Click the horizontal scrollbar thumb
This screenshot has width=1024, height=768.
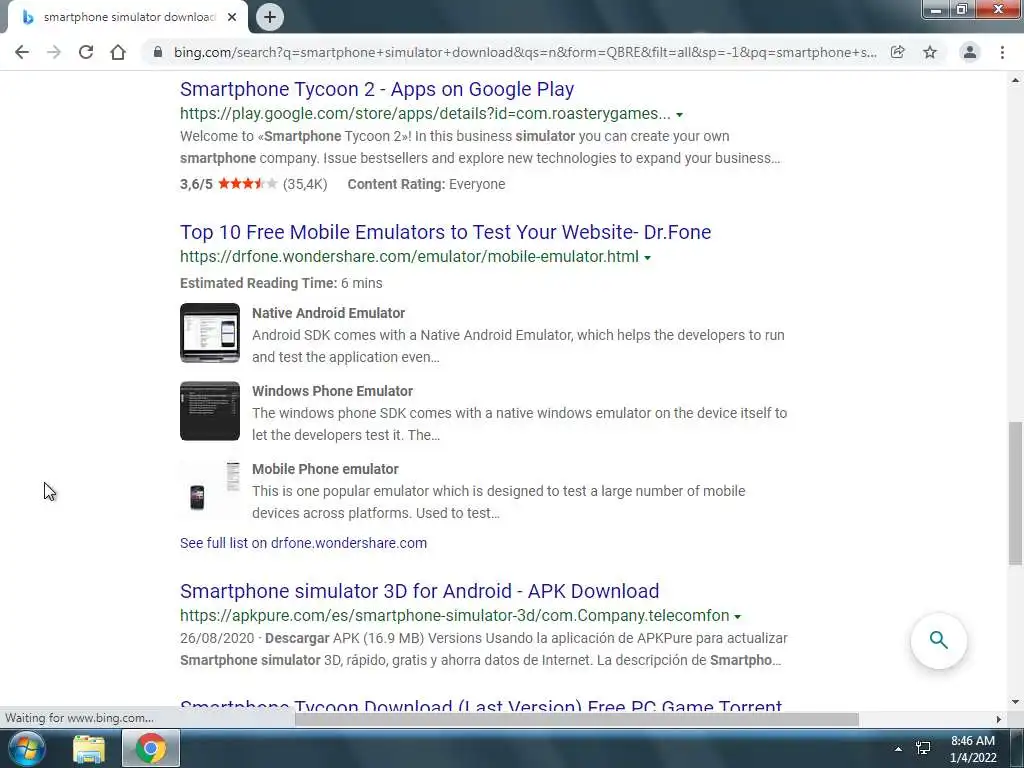pyautogui.click(x=577, y=719)
